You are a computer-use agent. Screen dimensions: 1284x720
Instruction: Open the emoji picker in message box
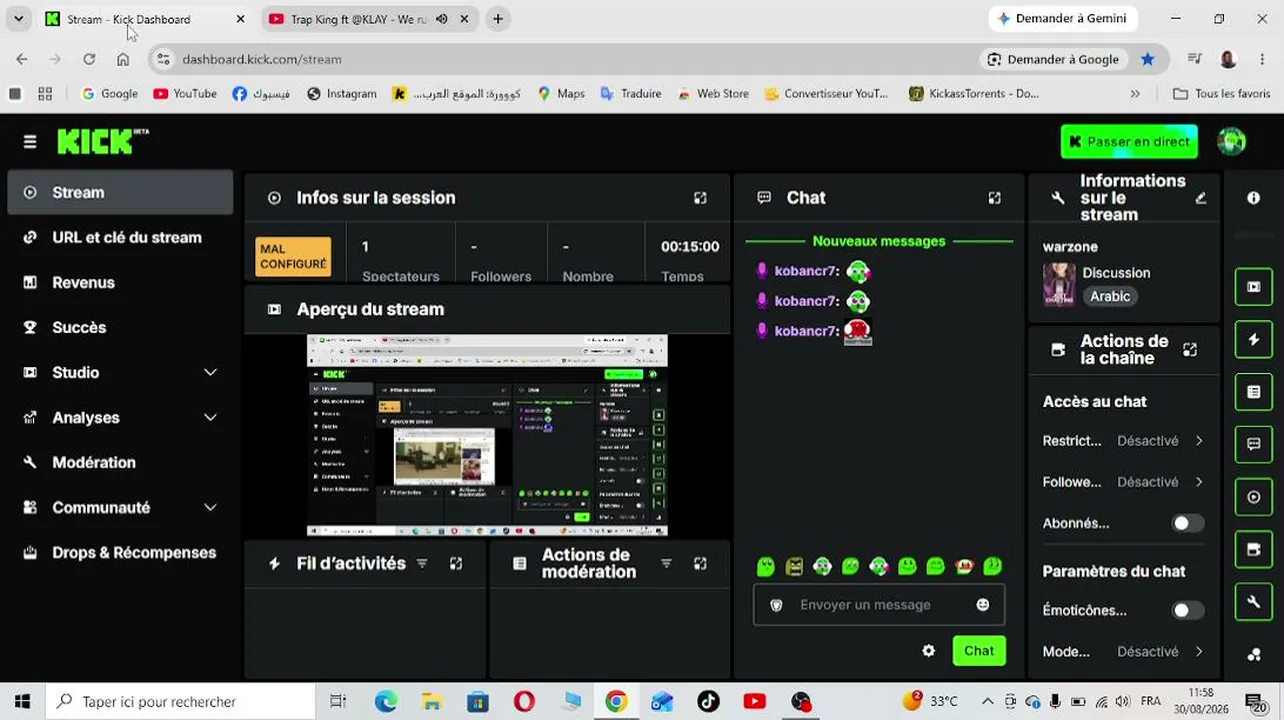[983, 605]
